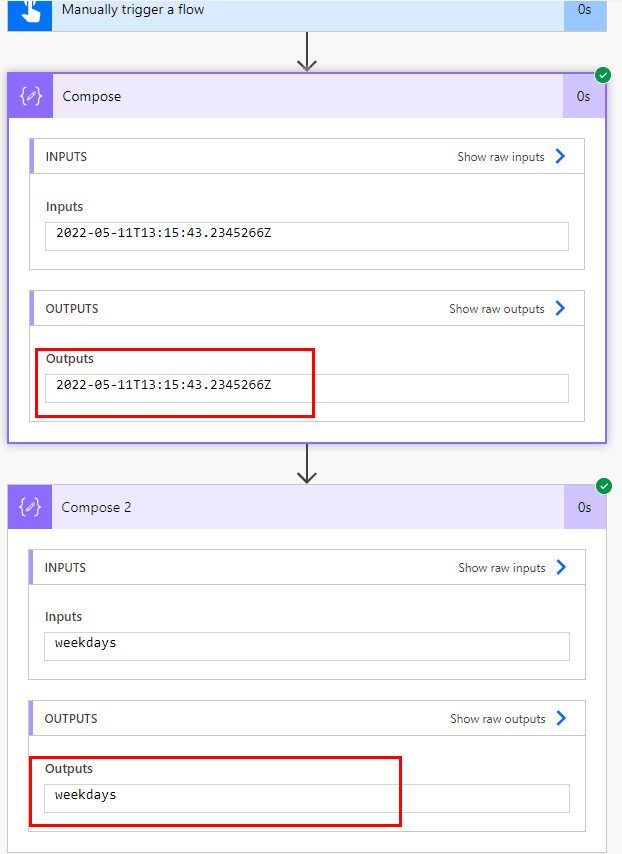
Task: Click the green success checkmark on Compose 2
Action: coord(603,486)
